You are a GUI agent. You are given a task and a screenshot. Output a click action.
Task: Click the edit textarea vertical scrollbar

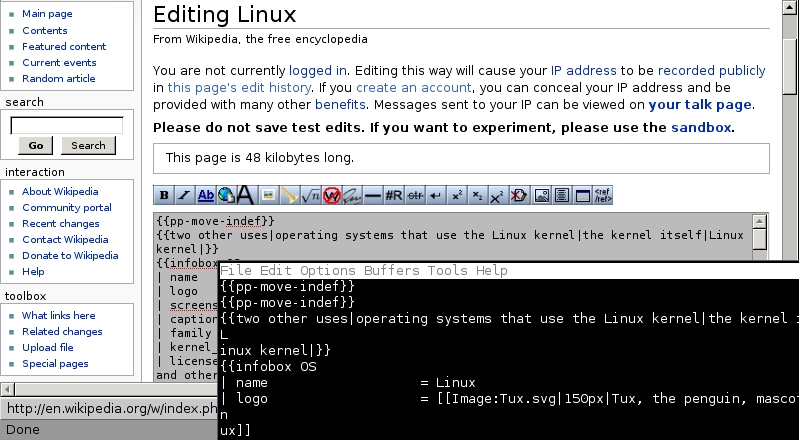point(760,240)
